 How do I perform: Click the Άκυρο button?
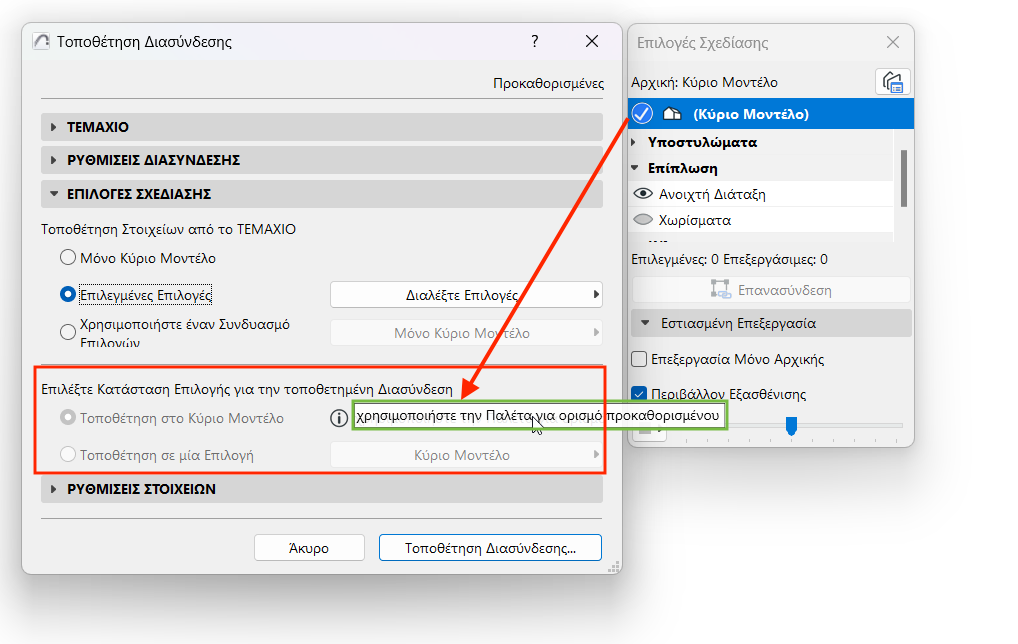(x=309, y=548)
